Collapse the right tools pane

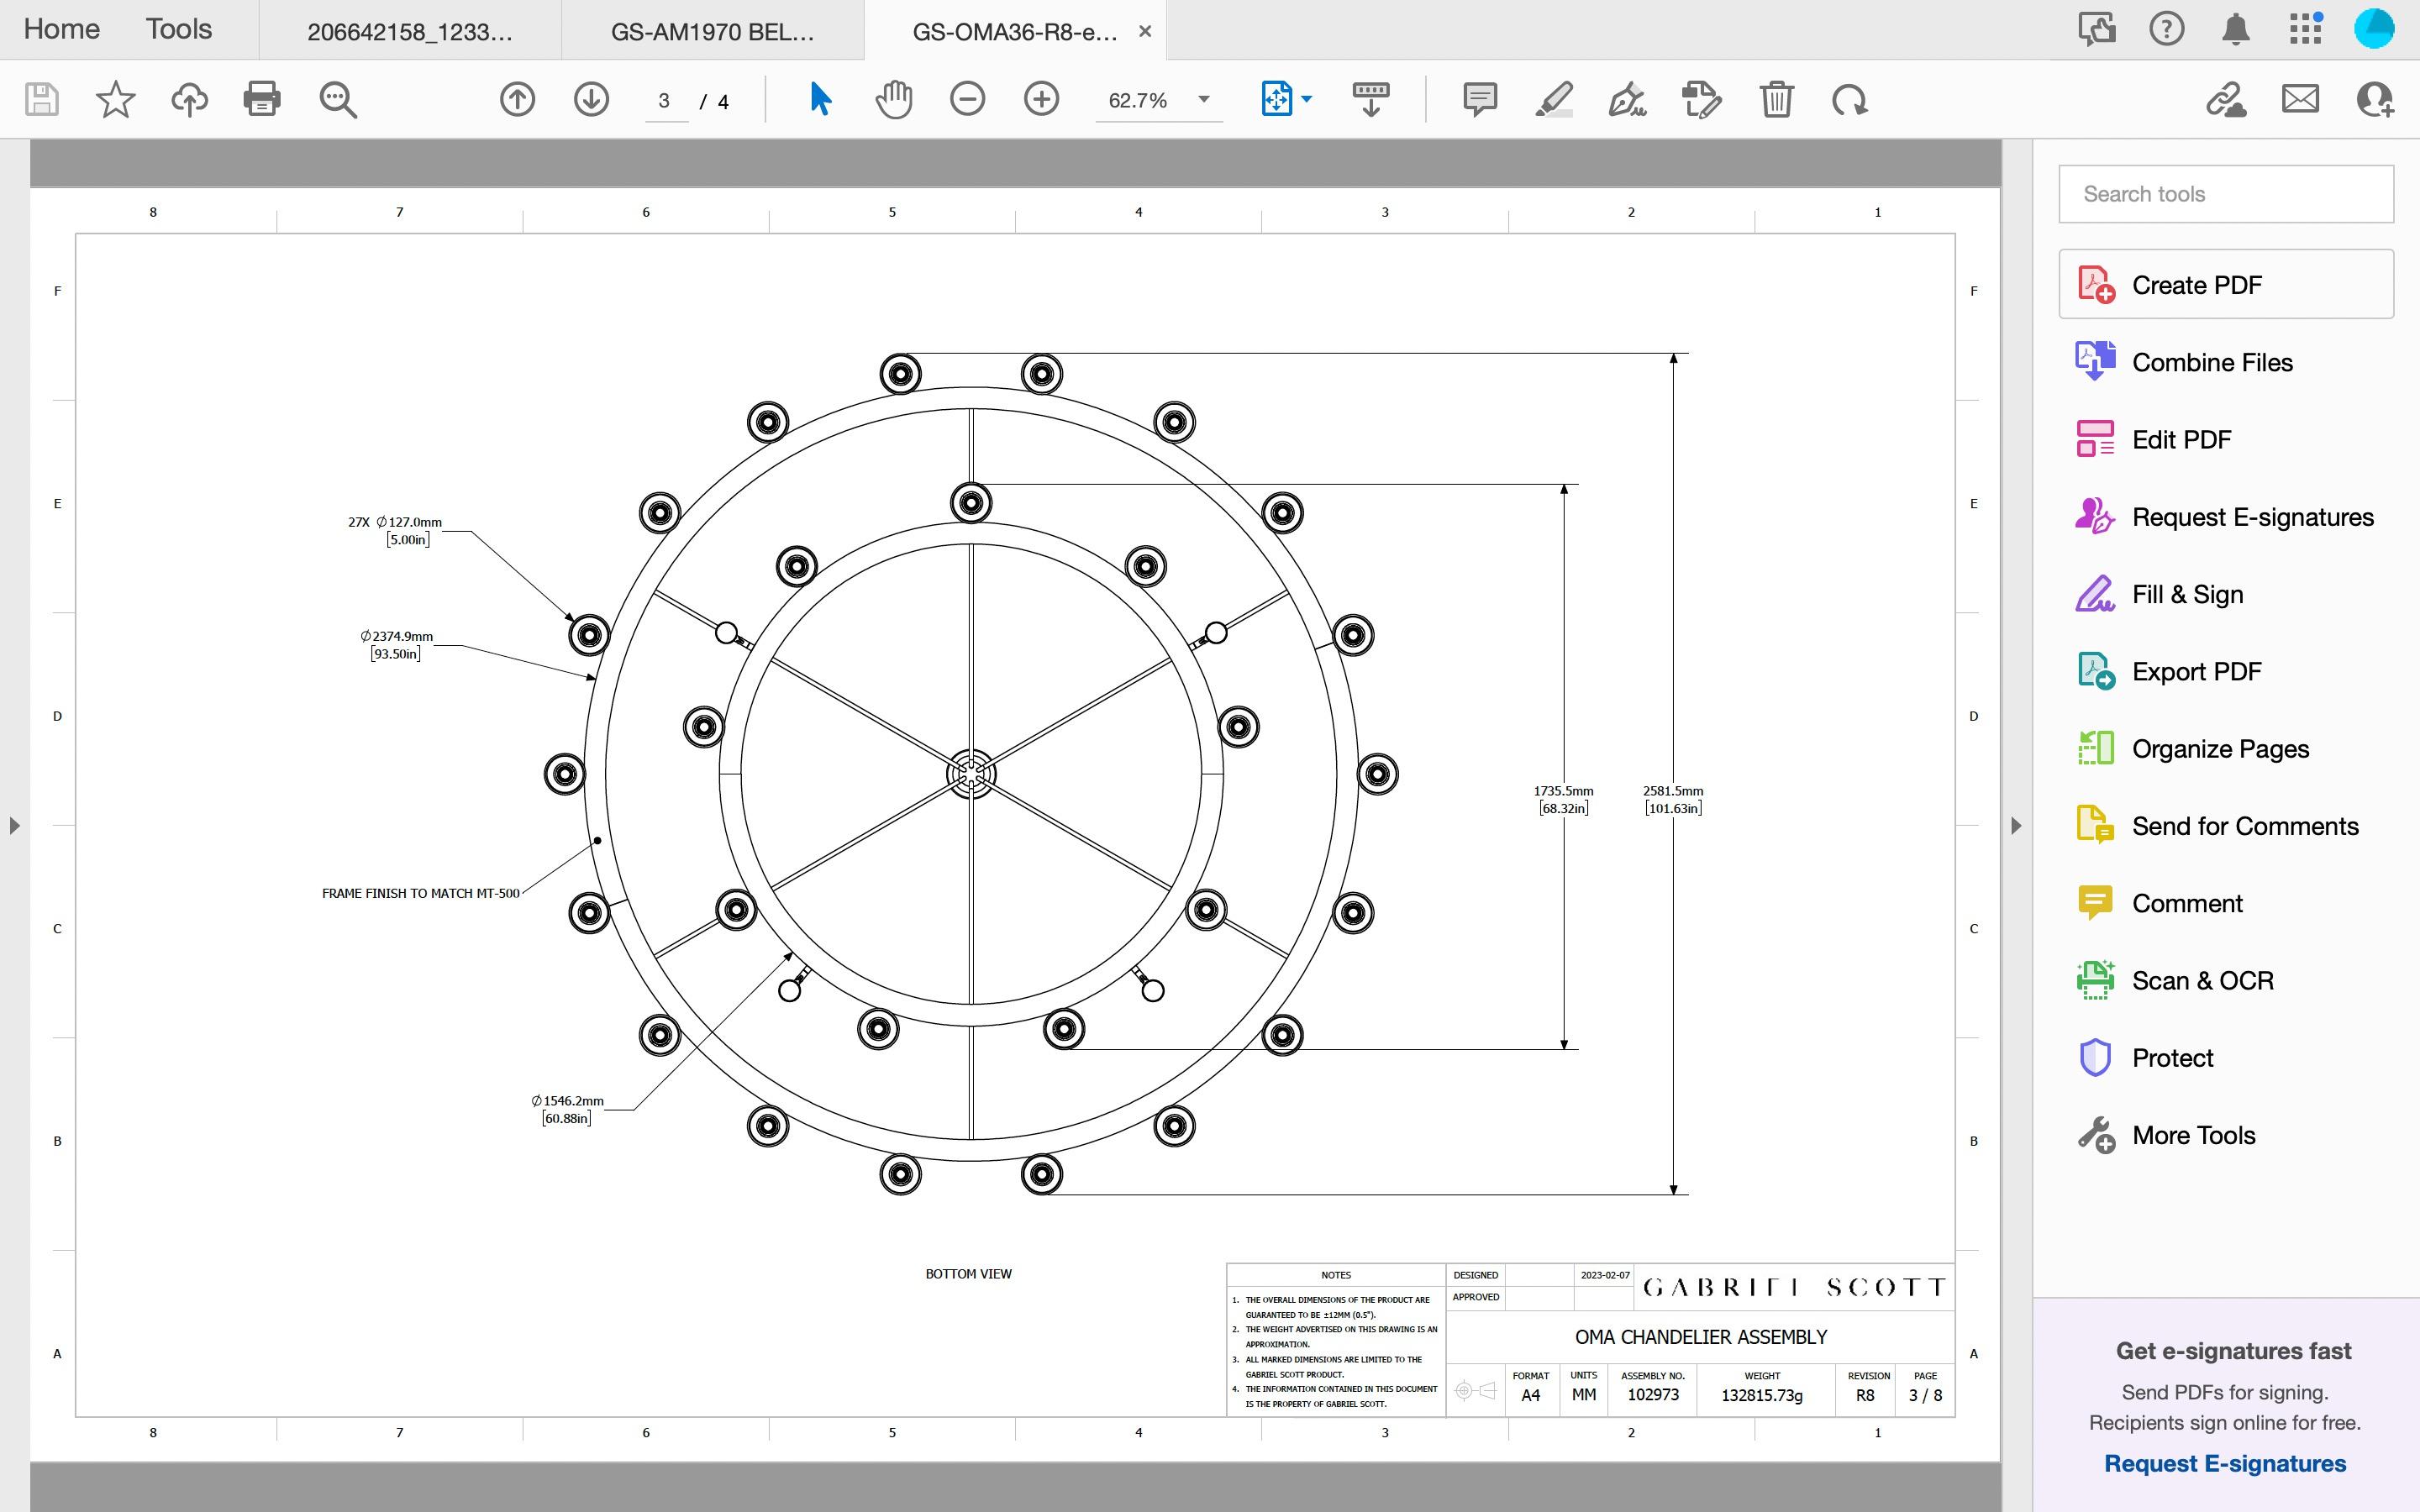pos(2016,826)
